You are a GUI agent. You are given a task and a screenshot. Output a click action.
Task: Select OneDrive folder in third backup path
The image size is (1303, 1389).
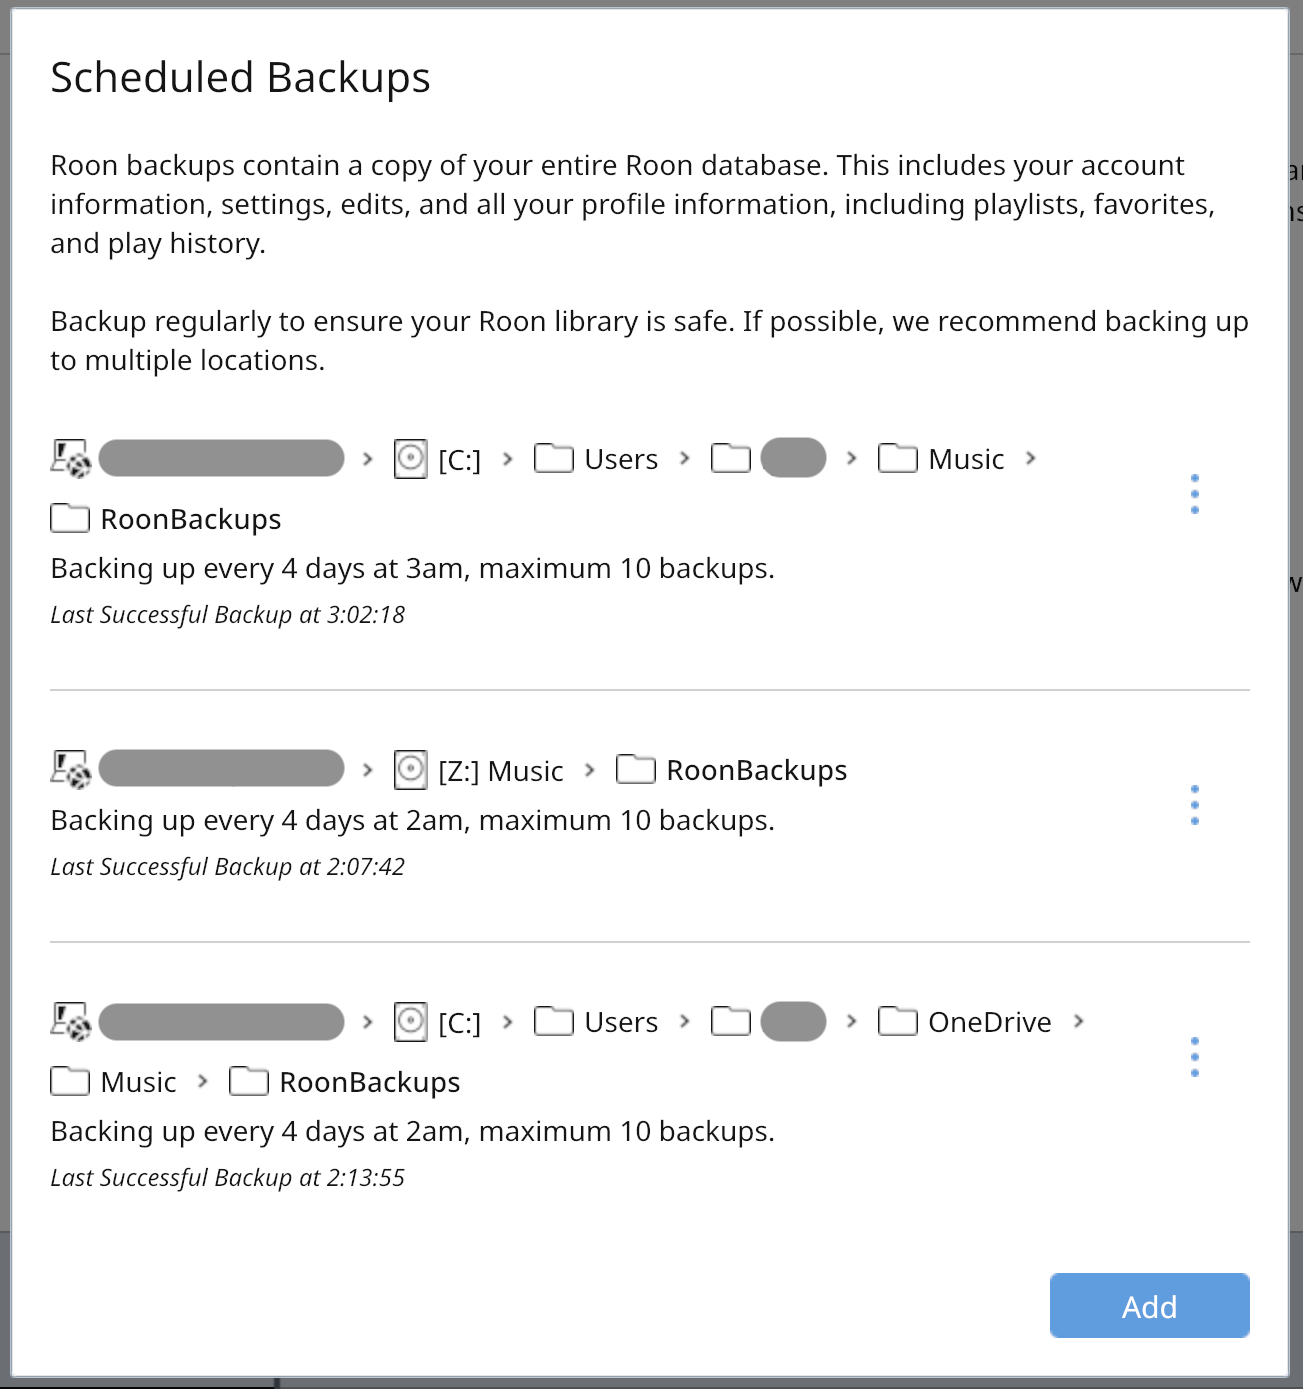click(x=965, y=1022)
